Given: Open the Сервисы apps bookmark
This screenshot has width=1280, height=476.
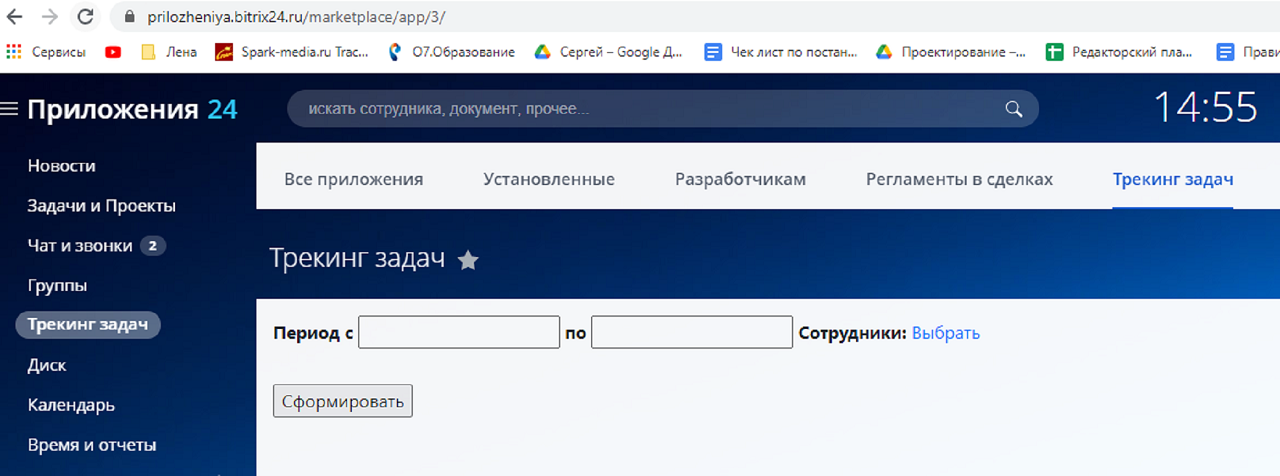Looking at the screenshot, I should tap(48, 52).
